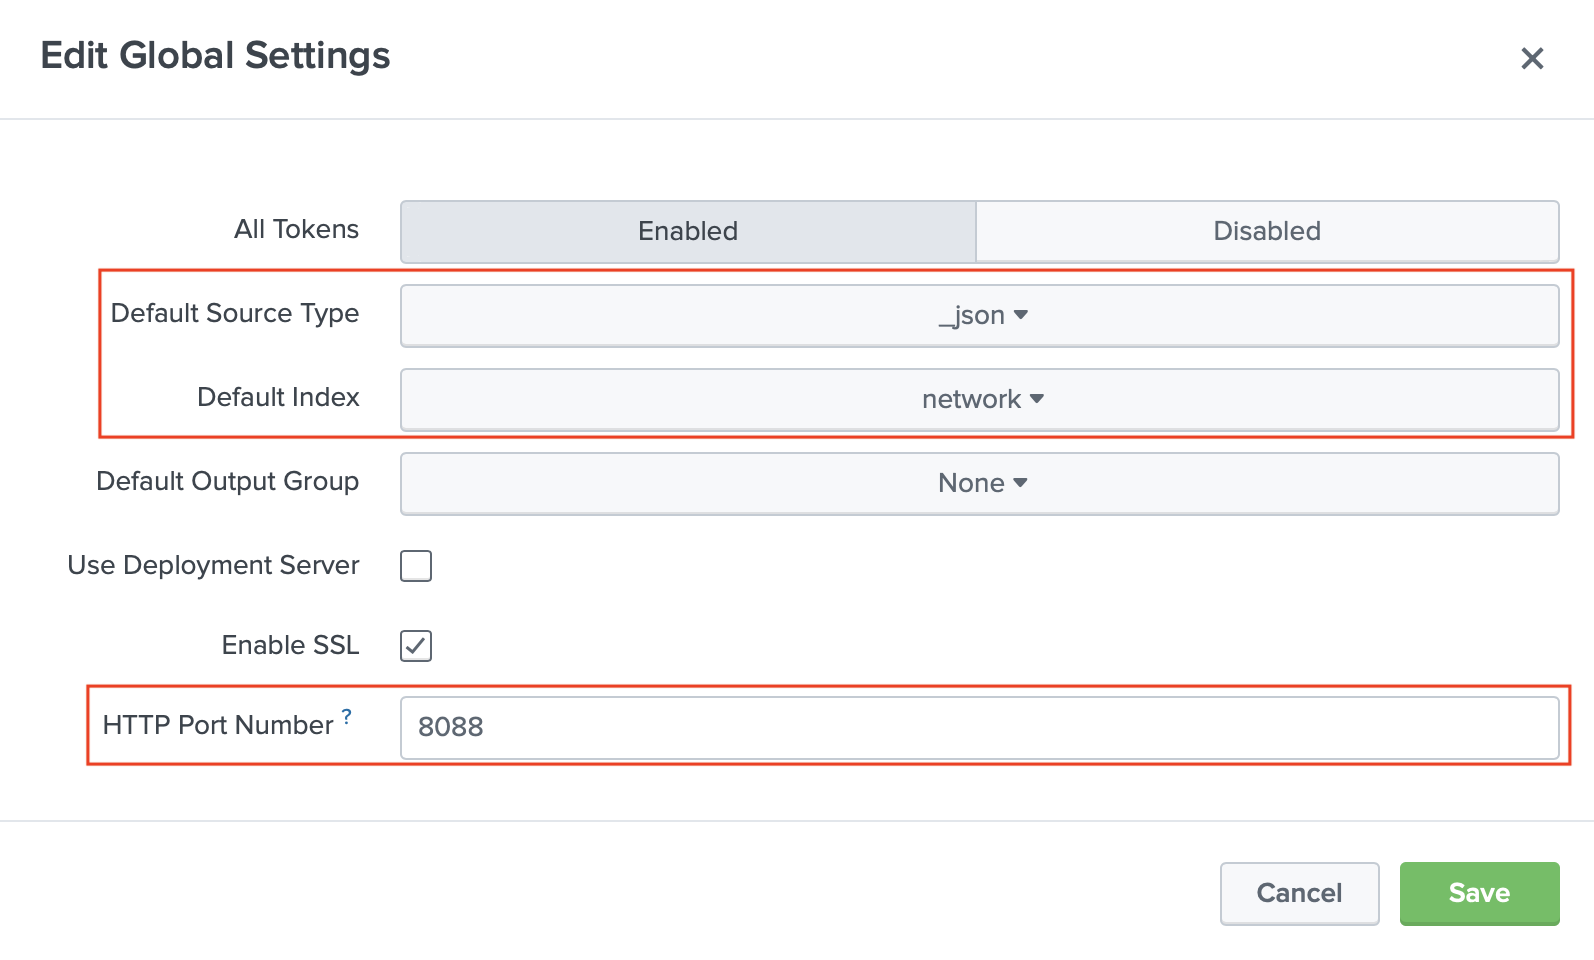Click the Use Deployment Server label

point(213,565)
